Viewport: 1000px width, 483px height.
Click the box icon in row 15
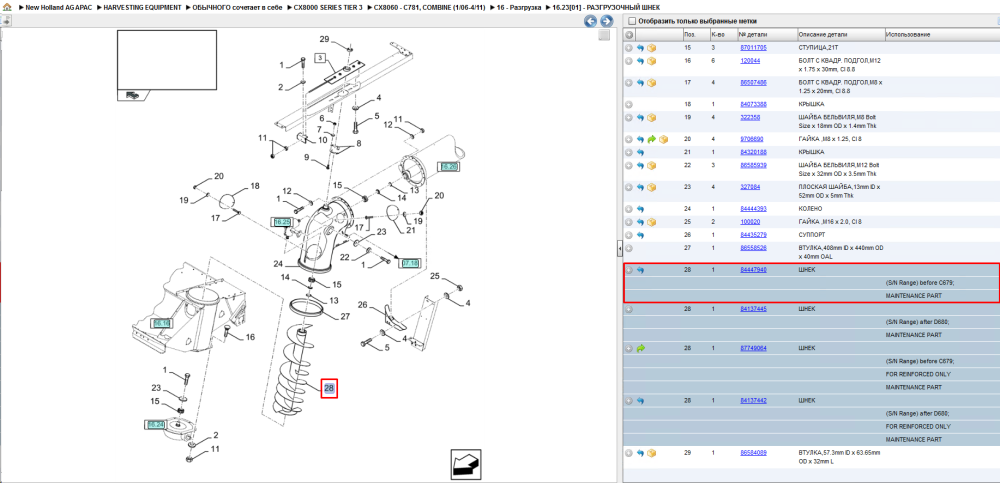click(651, 48)
